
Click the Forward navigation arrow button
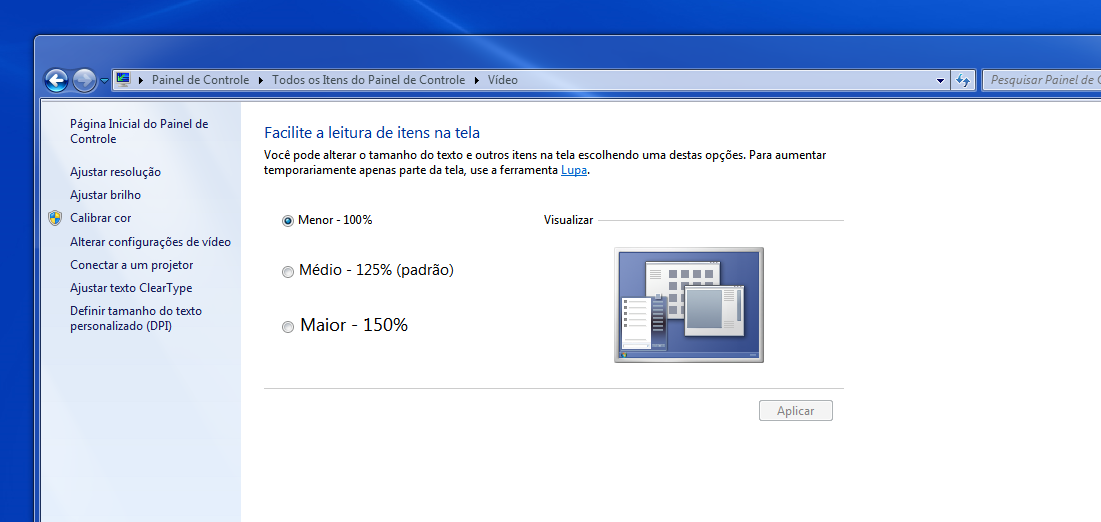[84, 80]
